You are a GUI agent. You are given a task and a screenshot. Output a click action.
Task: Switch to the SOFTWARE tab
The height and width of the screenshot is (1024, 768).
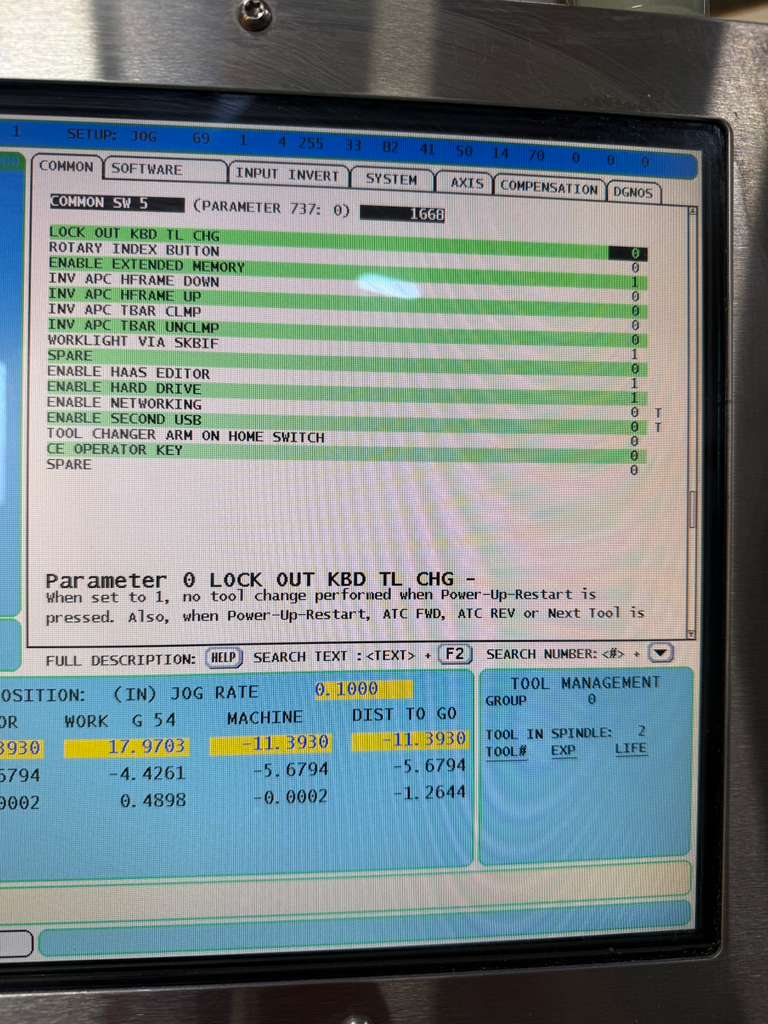(x=147, y=170)
